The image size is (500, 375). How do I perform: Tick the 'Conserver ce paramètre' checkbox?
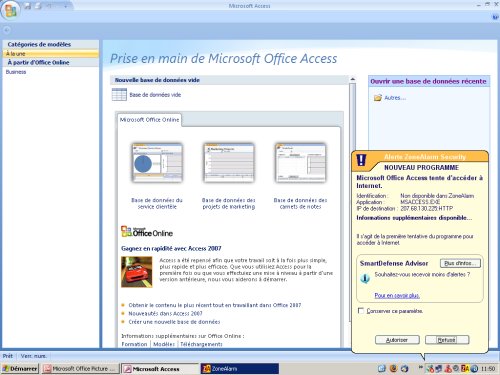point(361,311)
